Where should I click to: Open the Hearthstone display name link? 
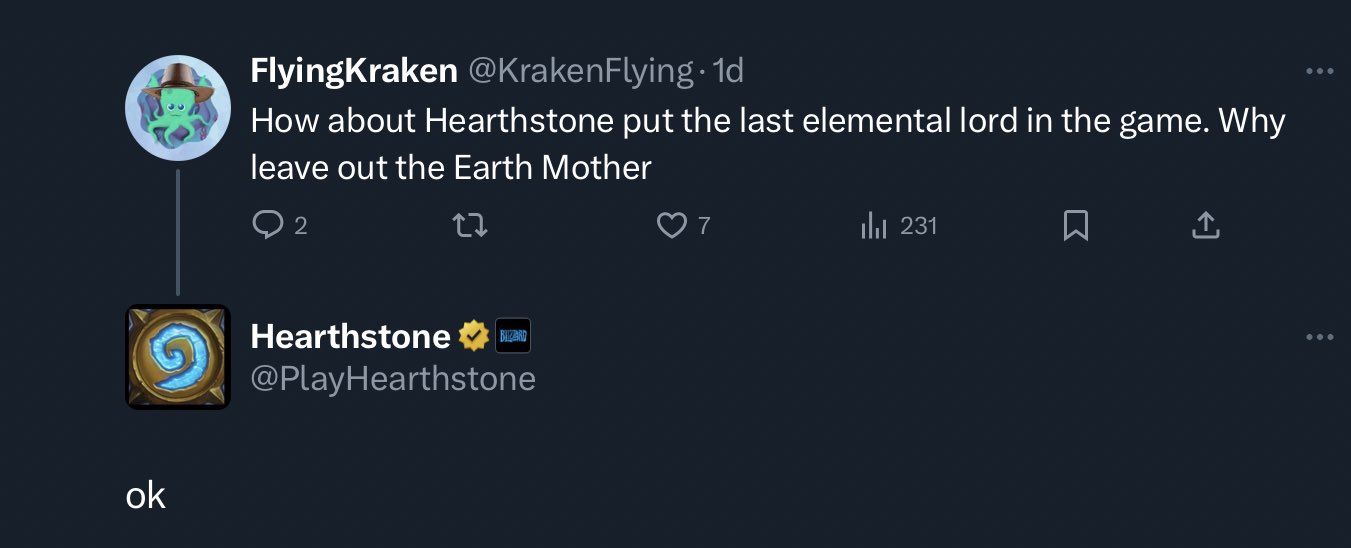[x=350, y=336]
